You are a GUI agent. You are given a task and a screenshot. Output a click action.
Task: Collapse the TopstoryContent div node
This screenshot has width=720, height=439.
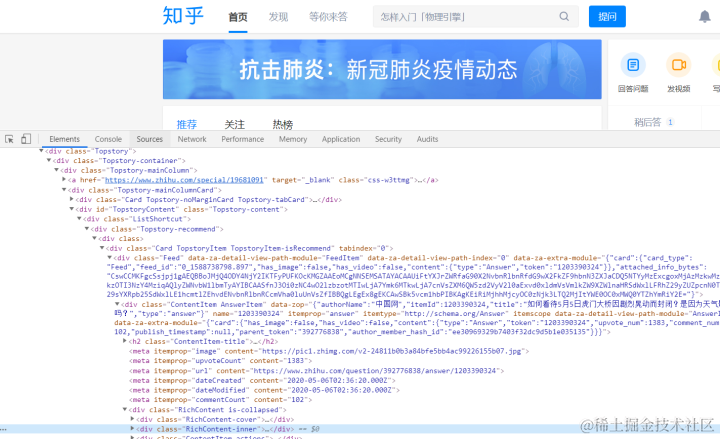point(72,209)
